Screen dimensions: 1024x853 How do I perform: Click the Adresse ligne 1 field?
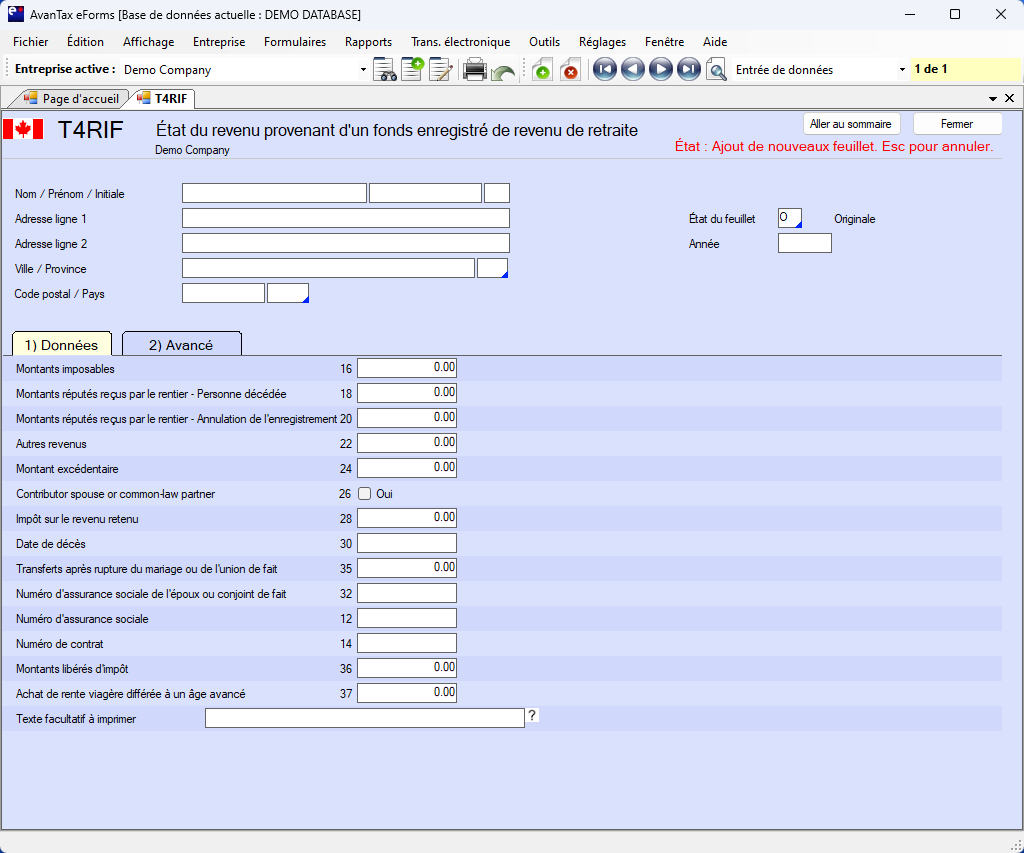345,218
